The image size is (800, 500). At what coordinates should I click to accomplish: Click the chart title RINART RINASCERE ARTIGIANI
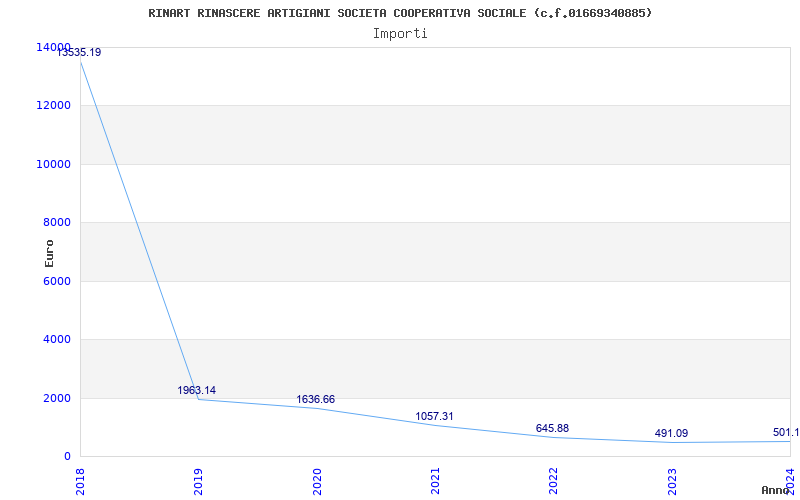(x=400, y=13)
